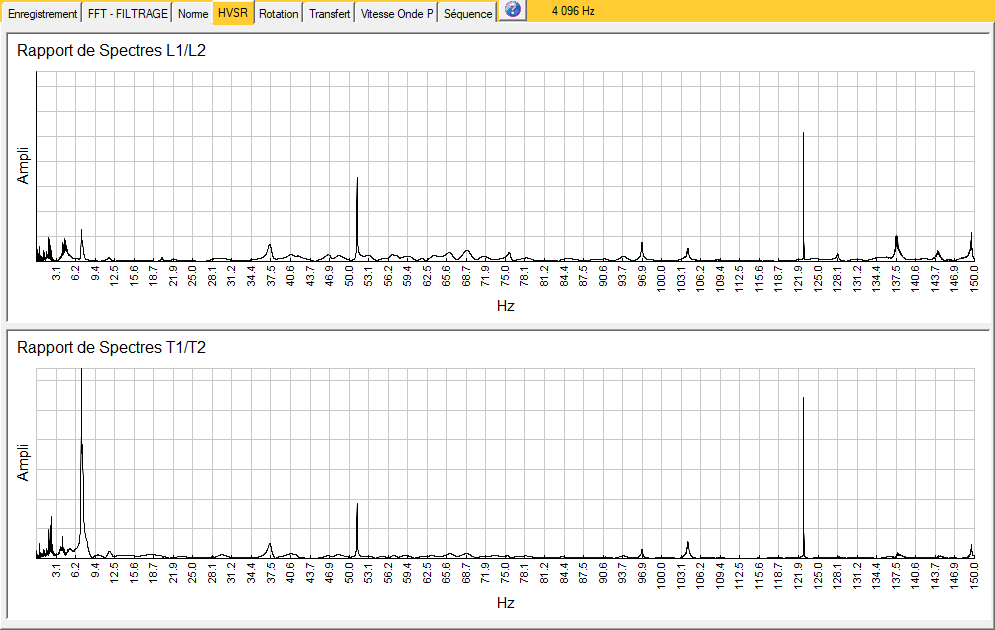
Task: Switch to the Vitesse Onde P tab
Action: point(397,13)
